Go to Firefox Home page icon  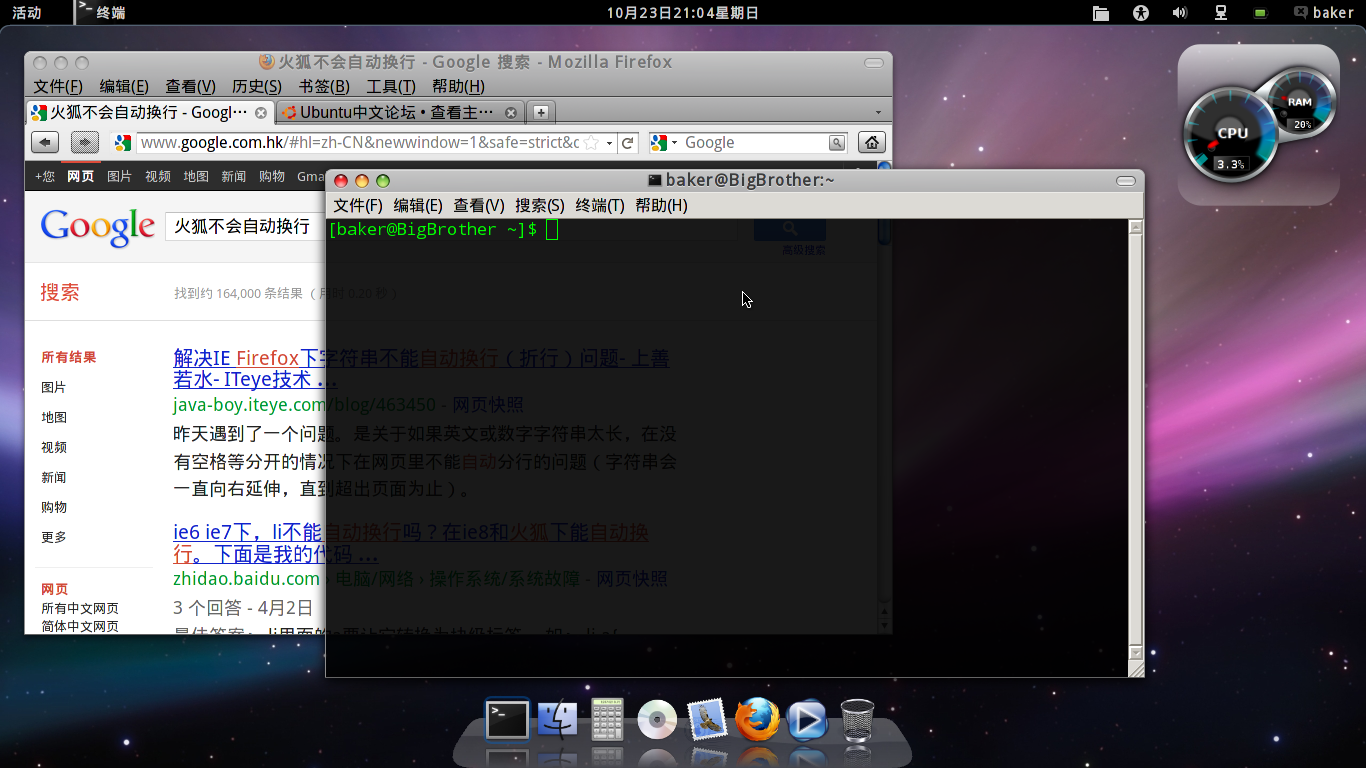872,143
